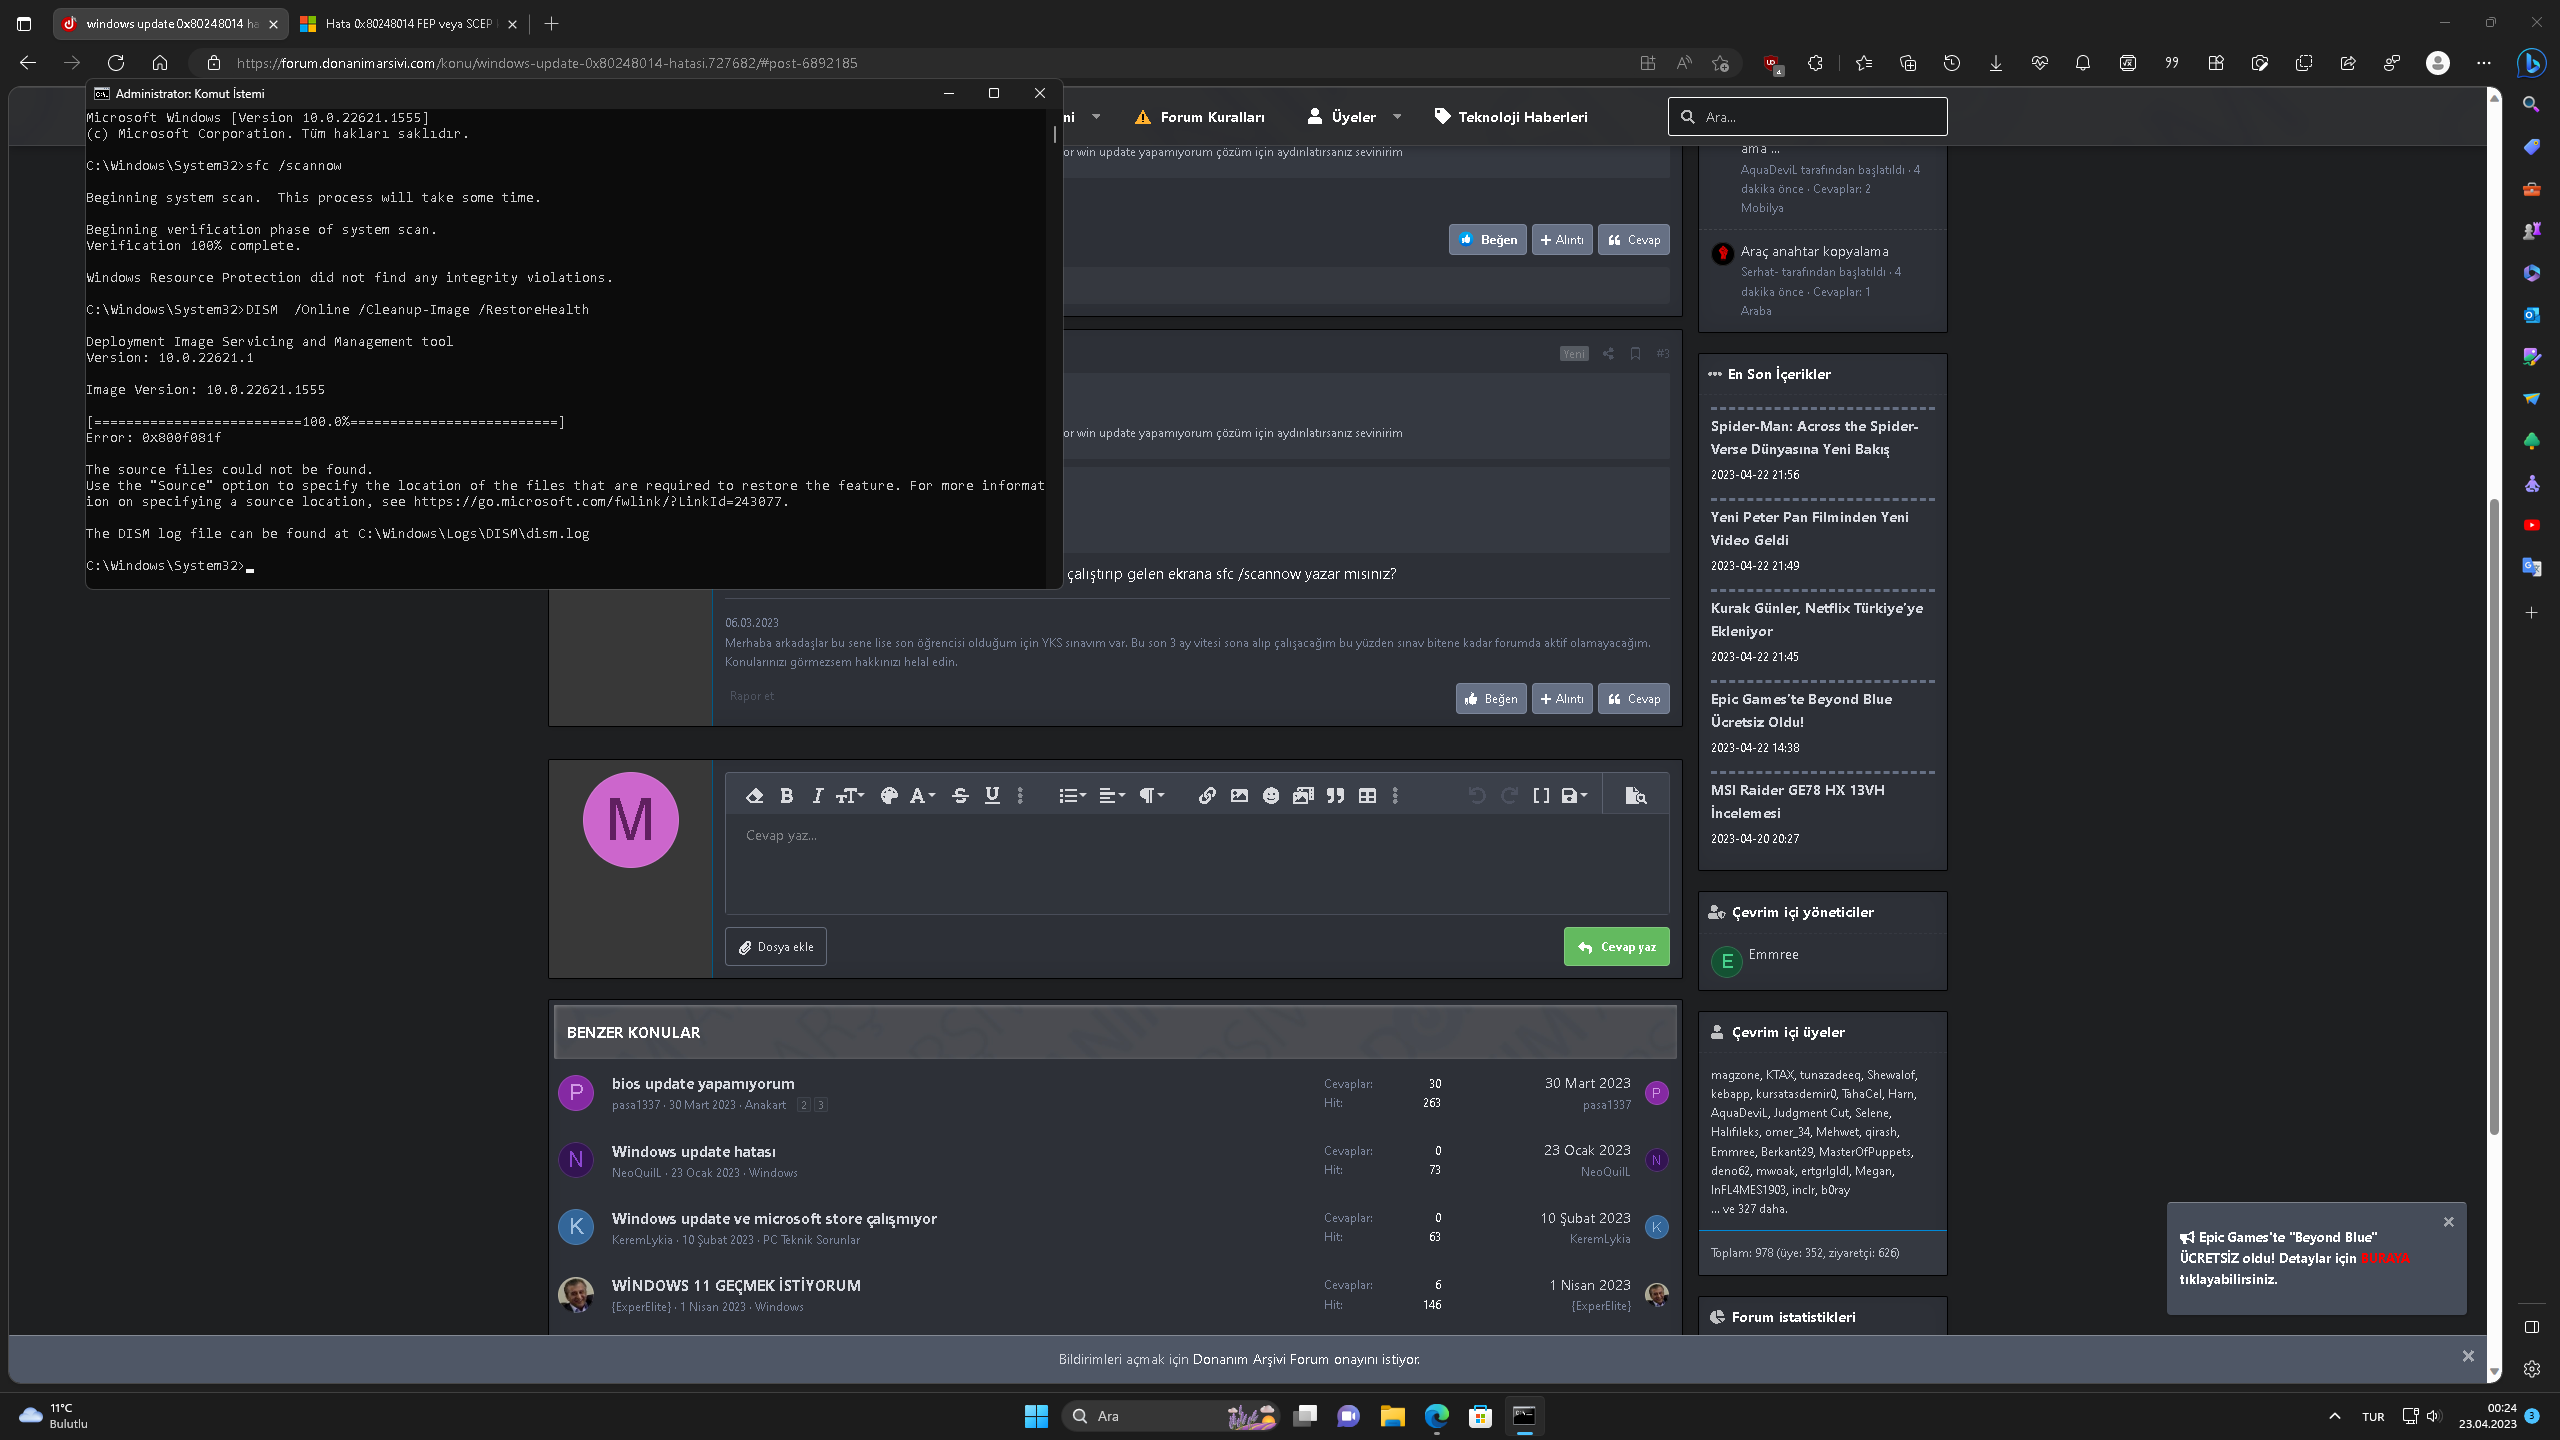Open the font family dropdown

tap(921, 795)
